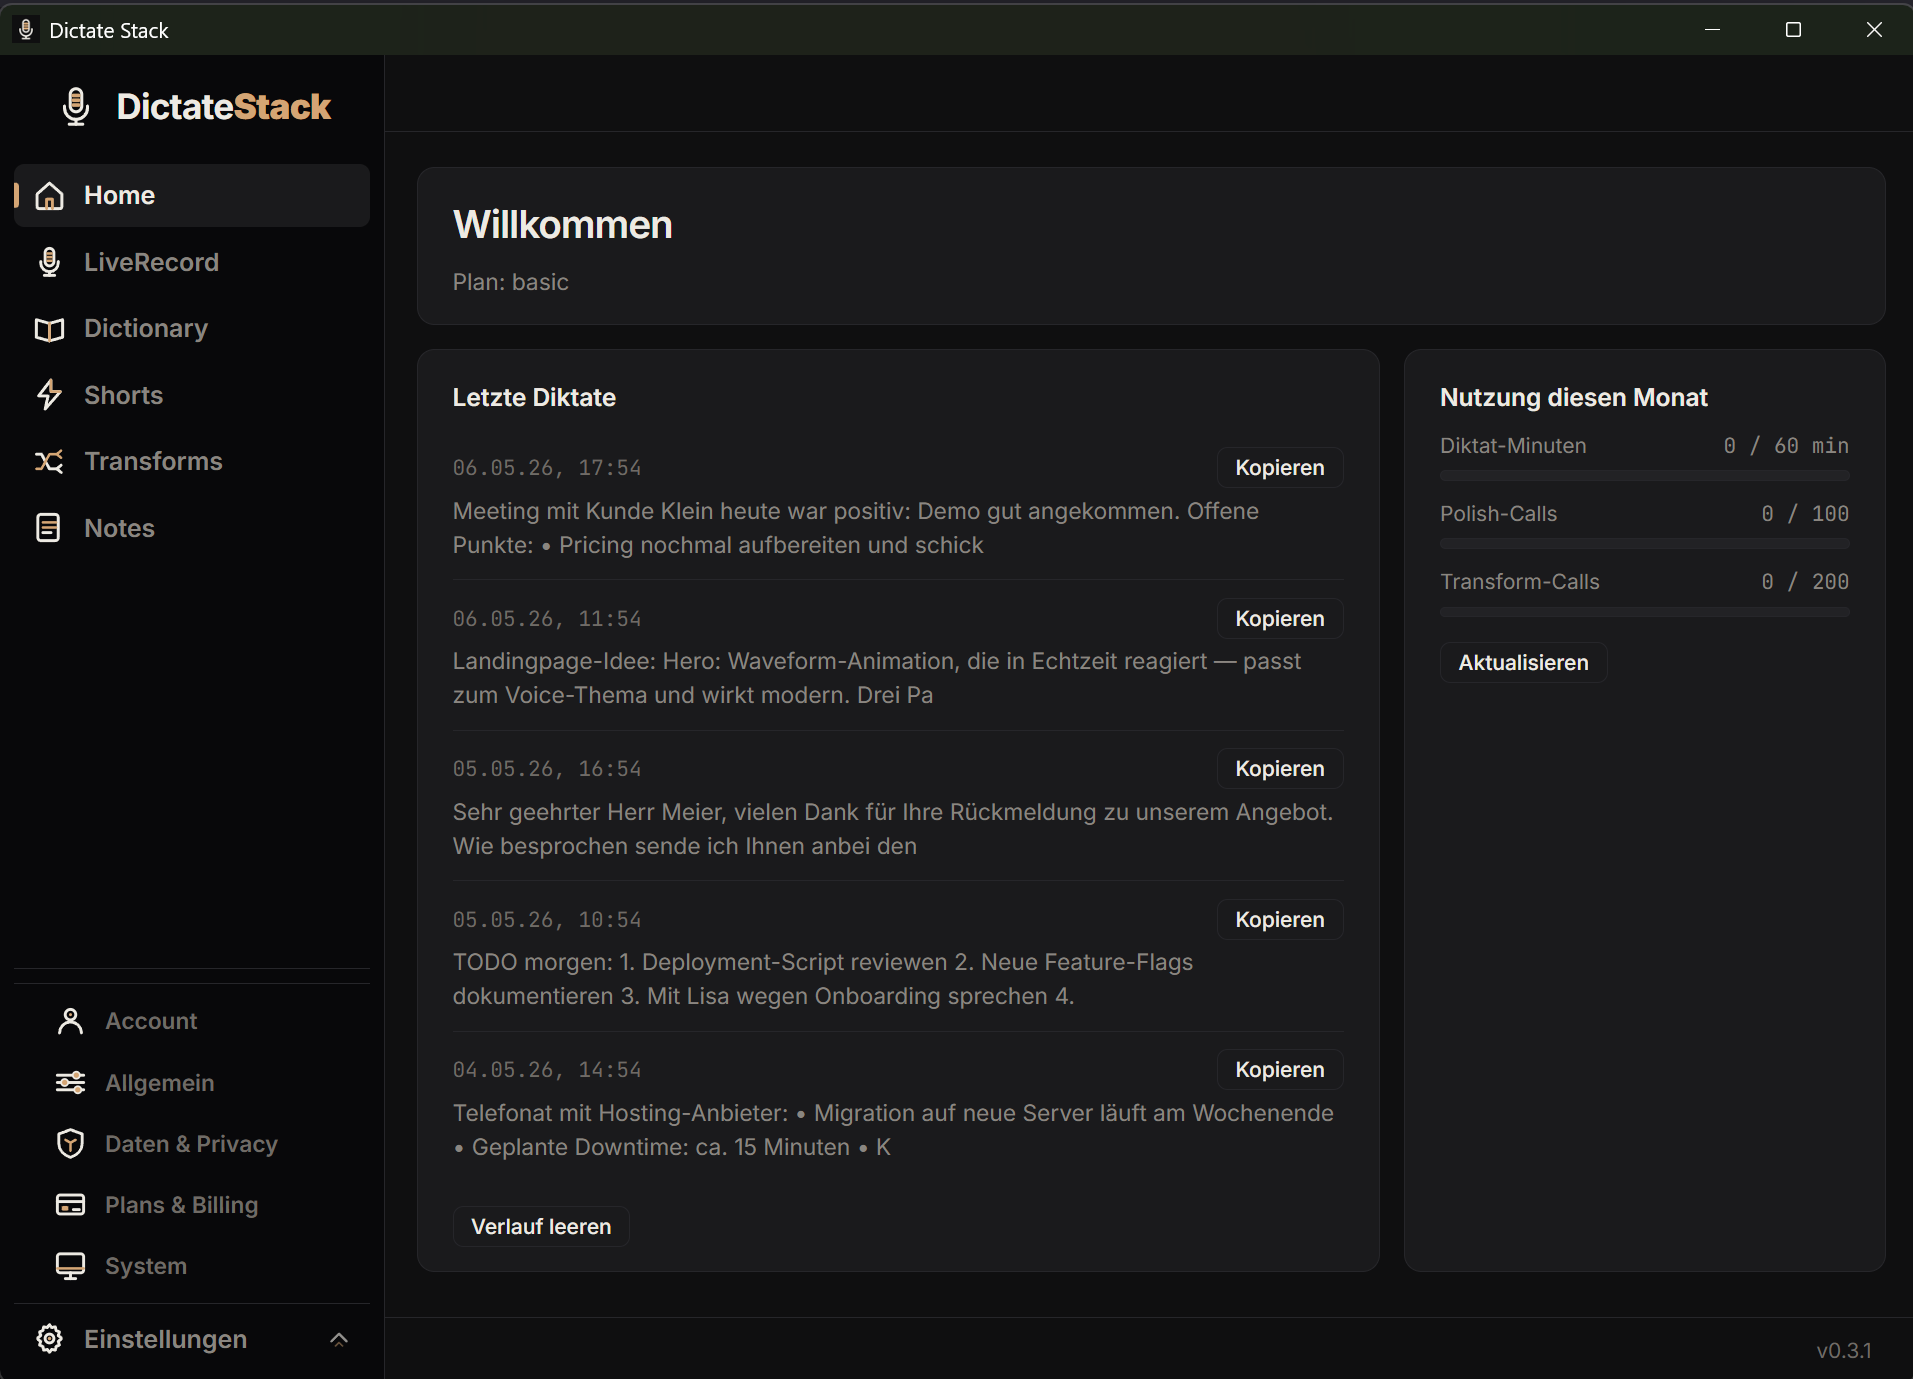This screenshot has height=1379, width=1913.
Task: Click the Willkommen heading
Action: coord(562,225)
